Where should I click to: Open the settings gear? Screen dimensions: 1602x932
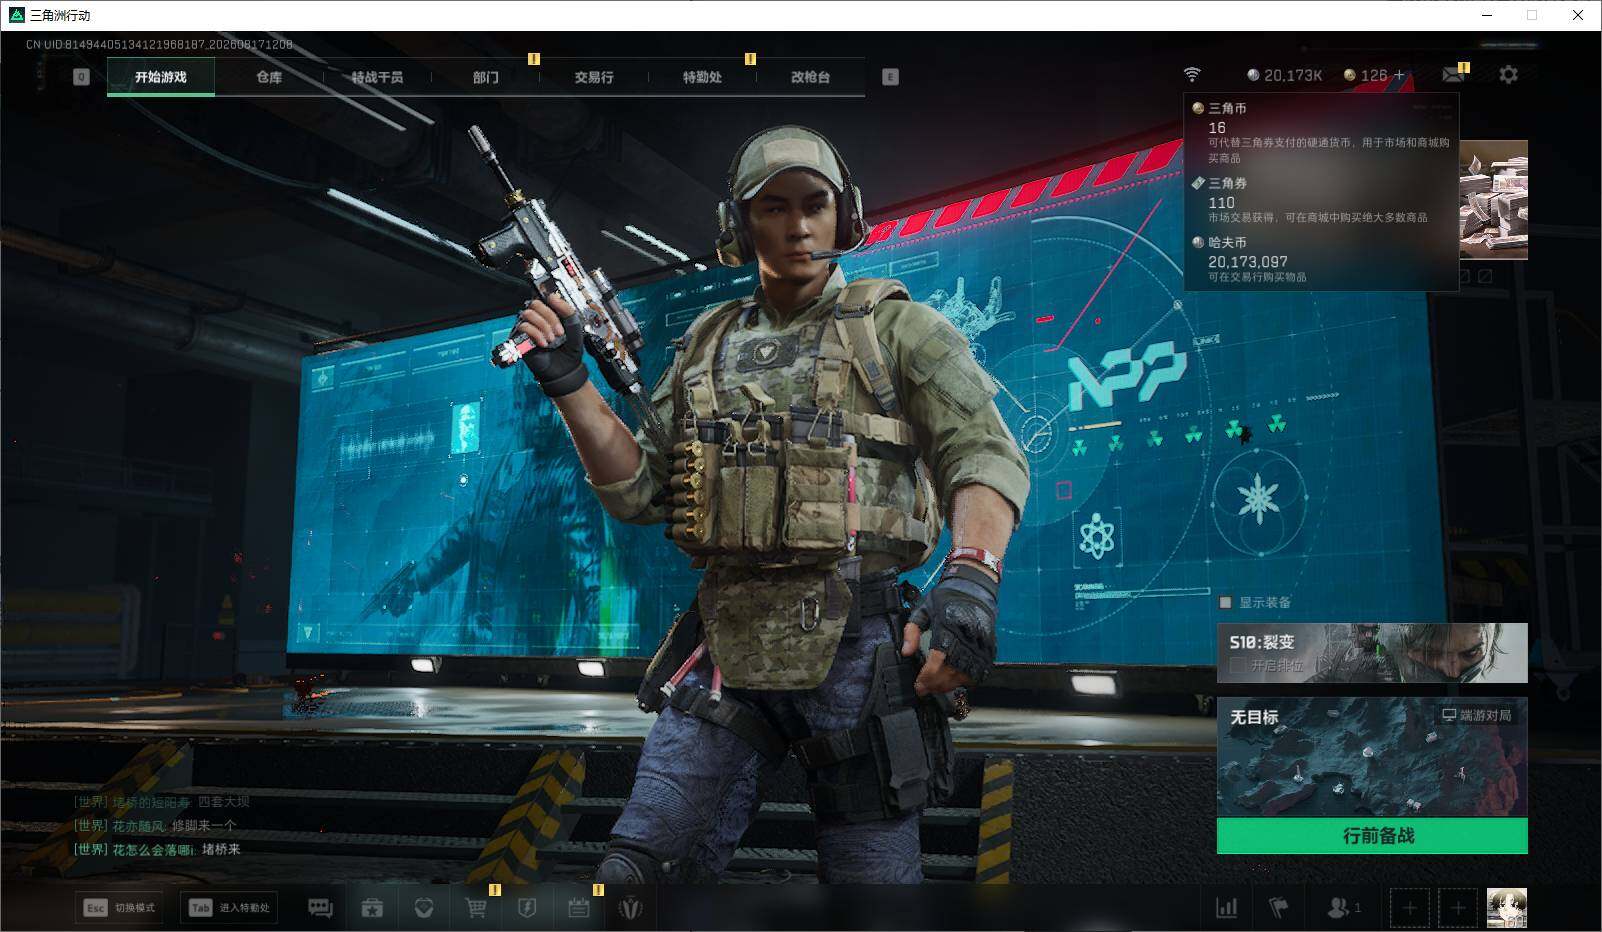coord(1508,75)
